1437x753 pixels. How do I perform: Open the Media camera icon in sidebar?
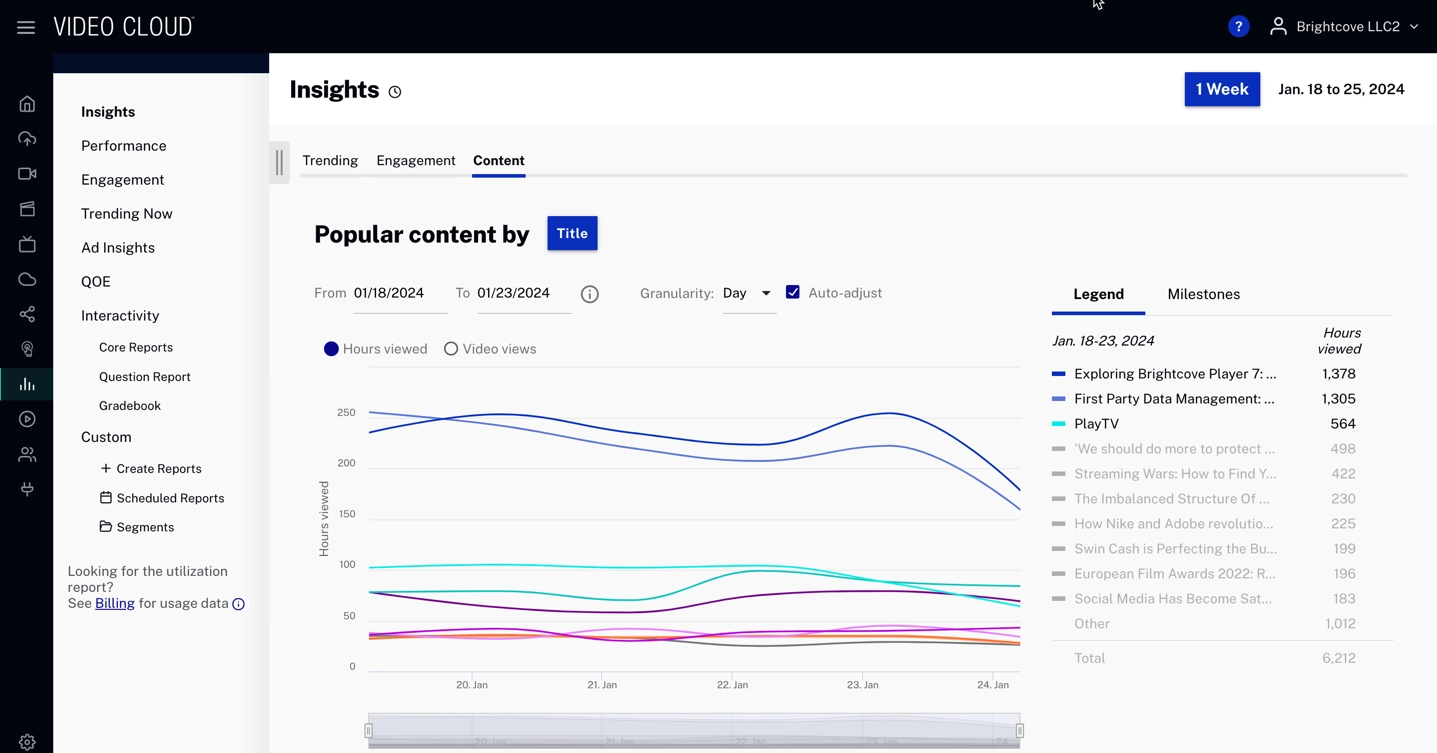pos(26,173)
